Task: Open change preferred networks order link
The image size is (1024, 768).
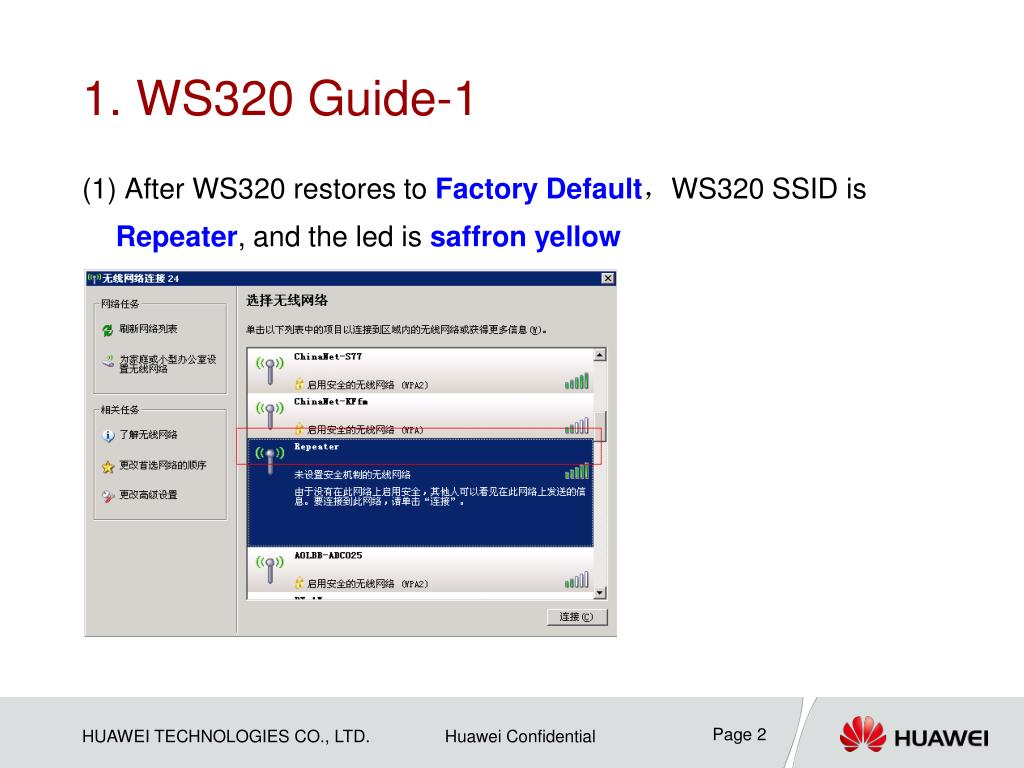Action: 163,466
